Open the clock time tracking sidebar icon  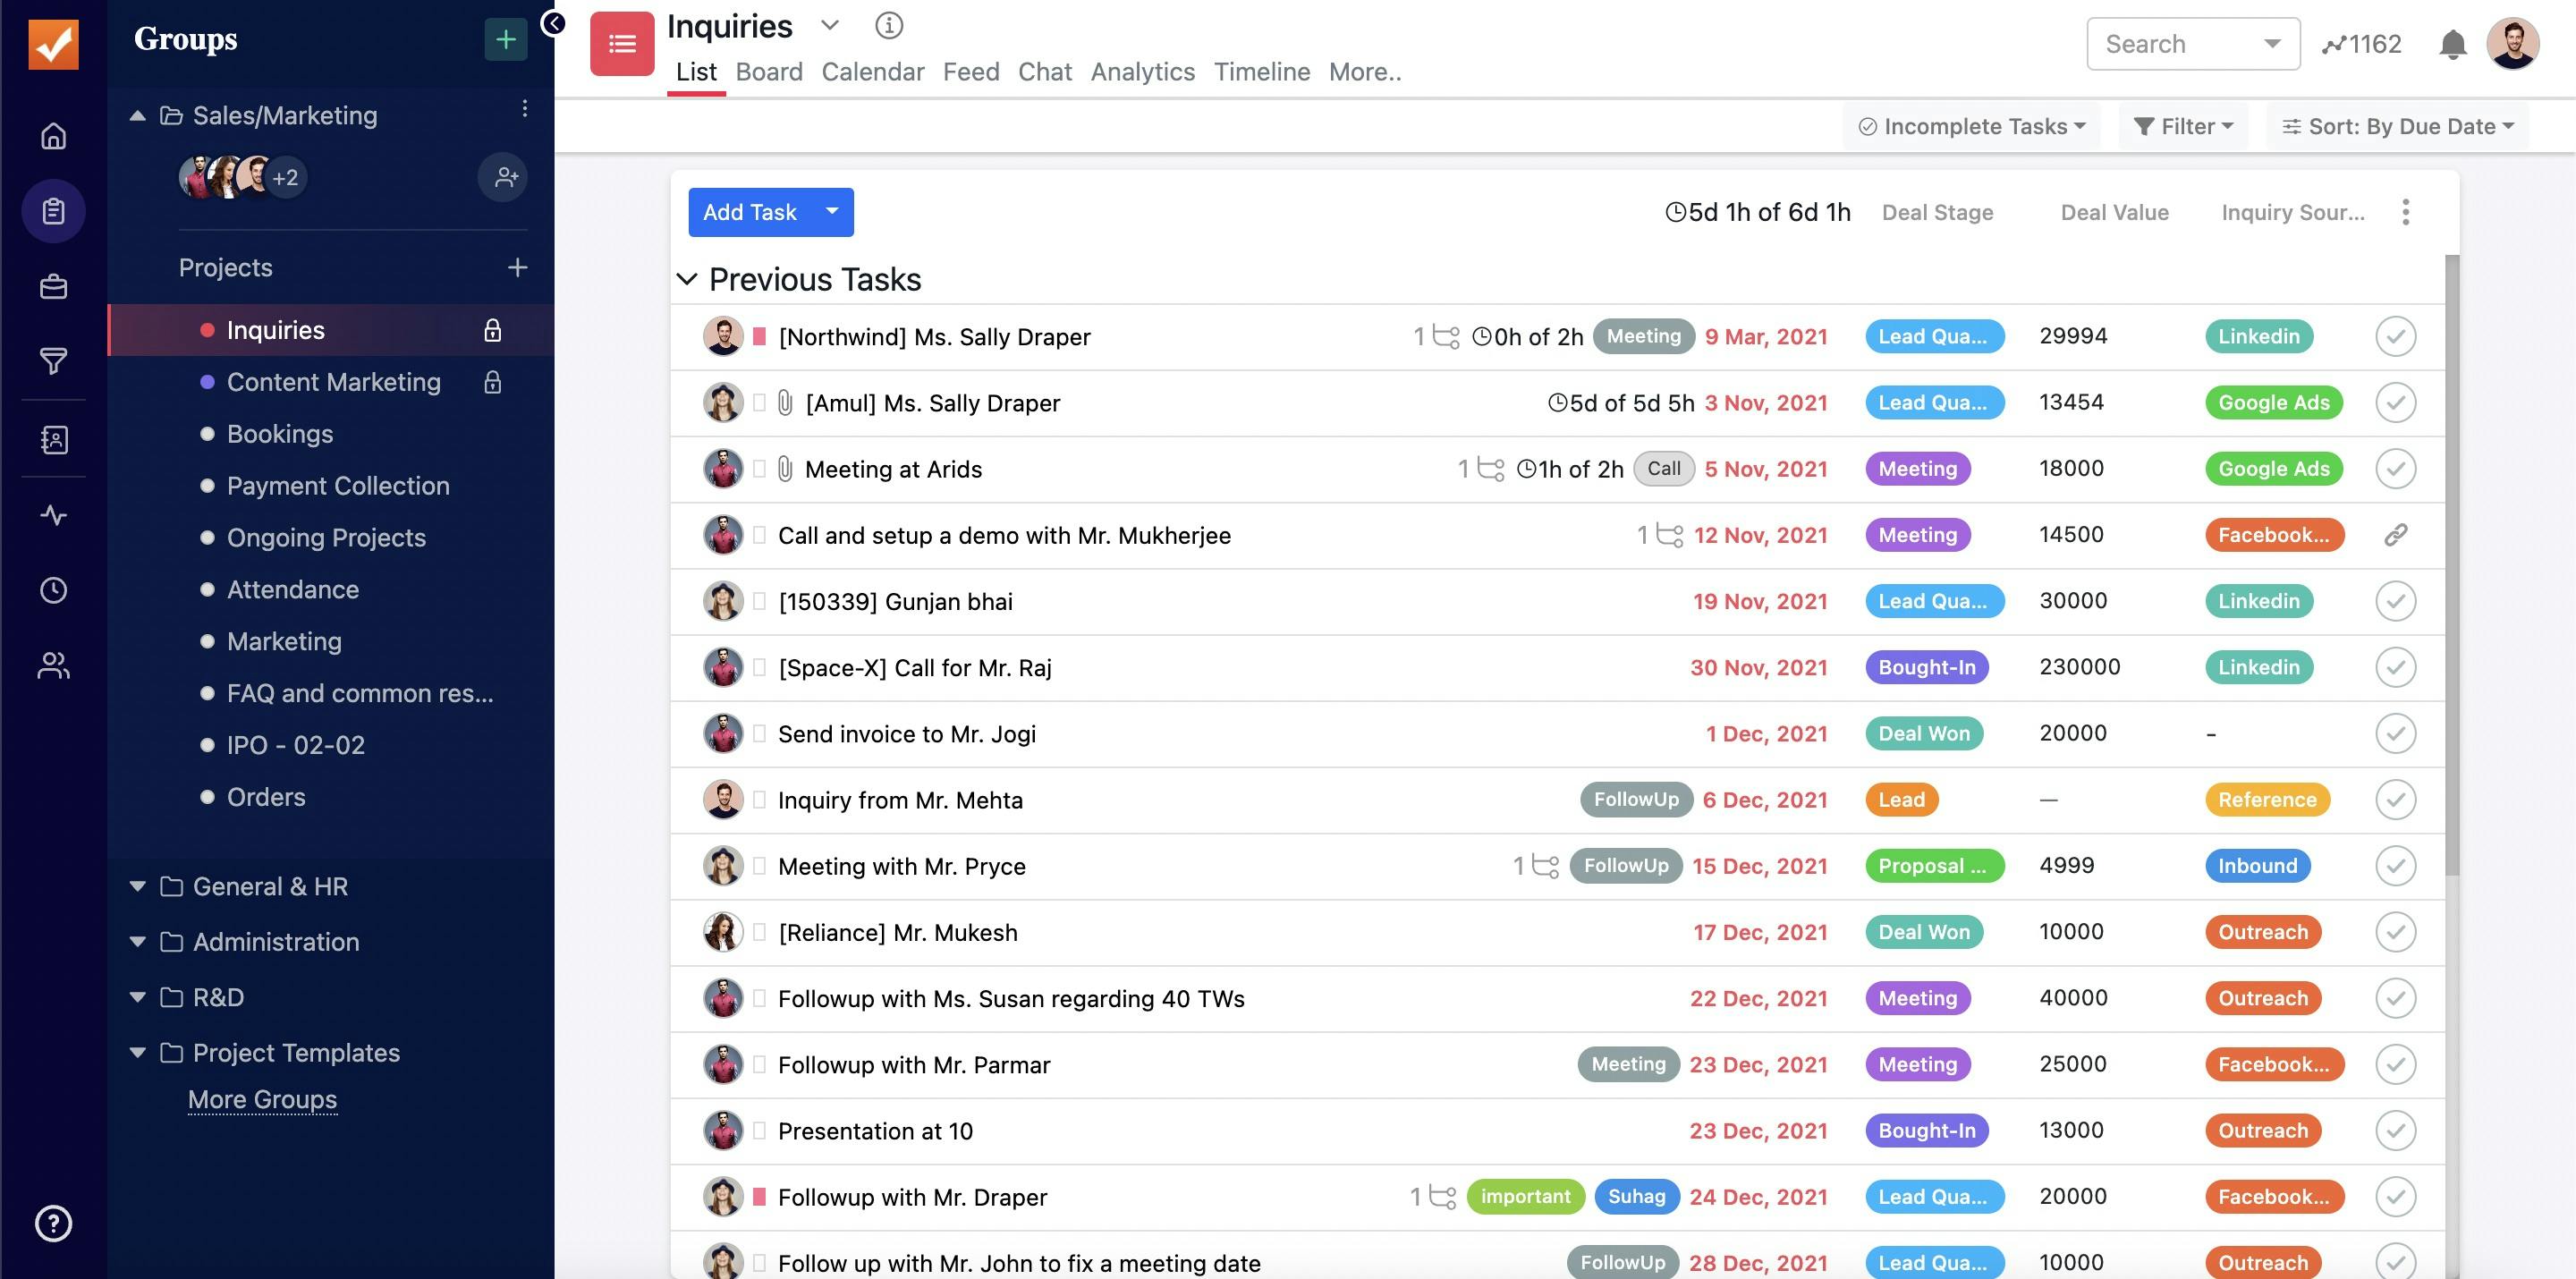[53, 590]
